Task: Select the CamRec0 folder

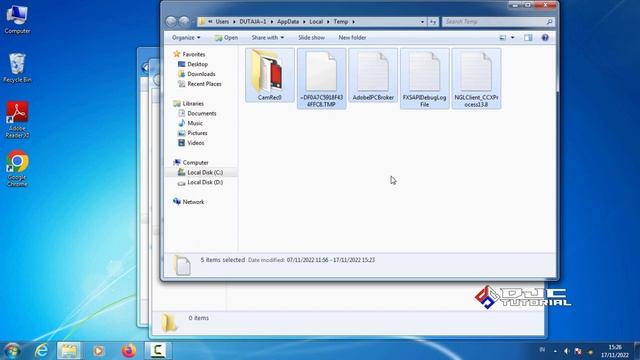Action: click(x=270, y=75)
